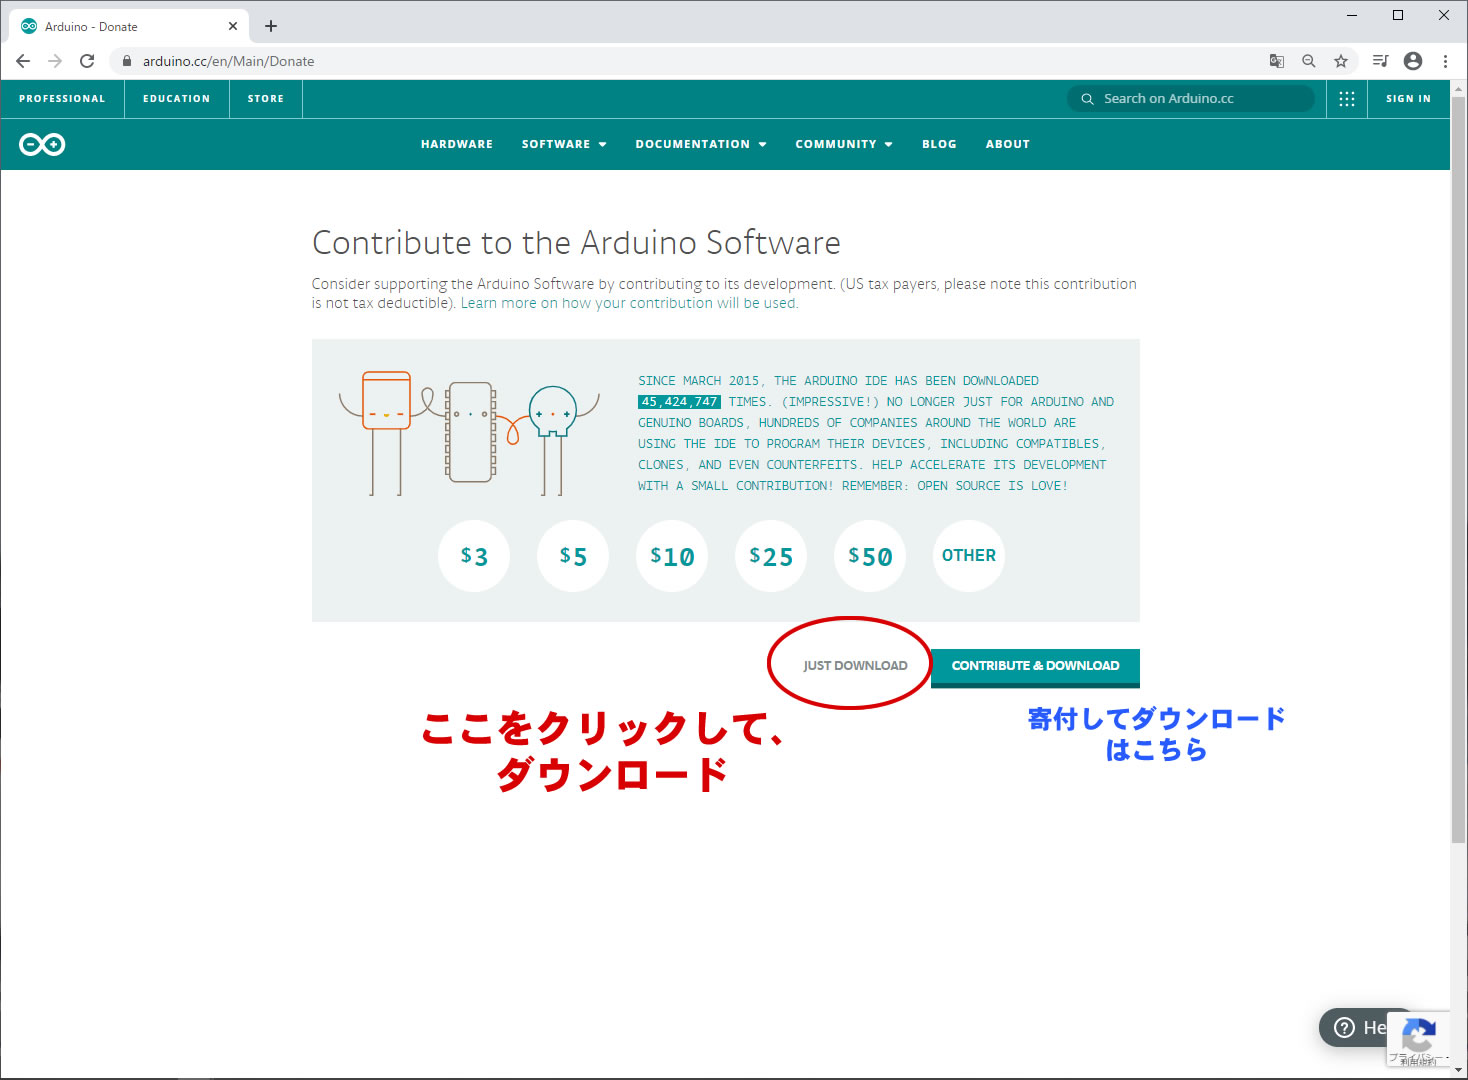The image size is (1468, 1080).
Task: Select the $3 contribution amount
Action: click(x=474, y=556)
